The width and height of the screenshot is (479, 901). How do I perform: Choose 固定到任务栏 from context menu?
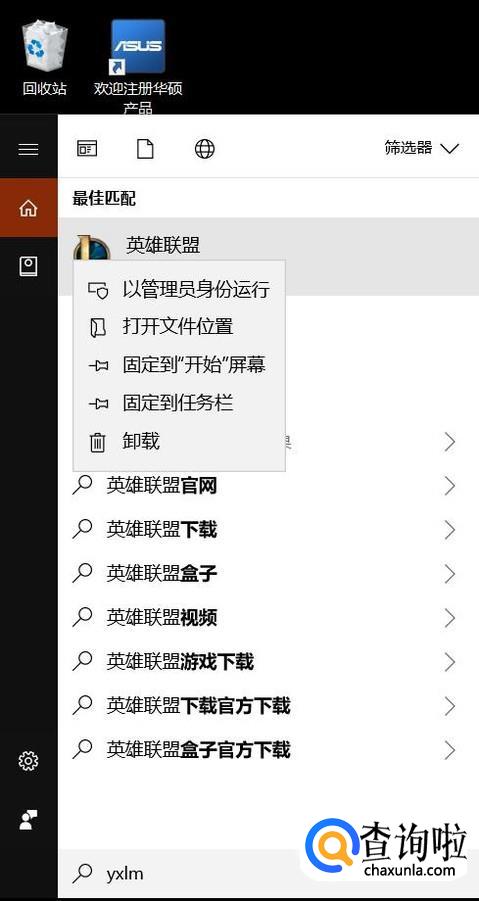point(179,403)
